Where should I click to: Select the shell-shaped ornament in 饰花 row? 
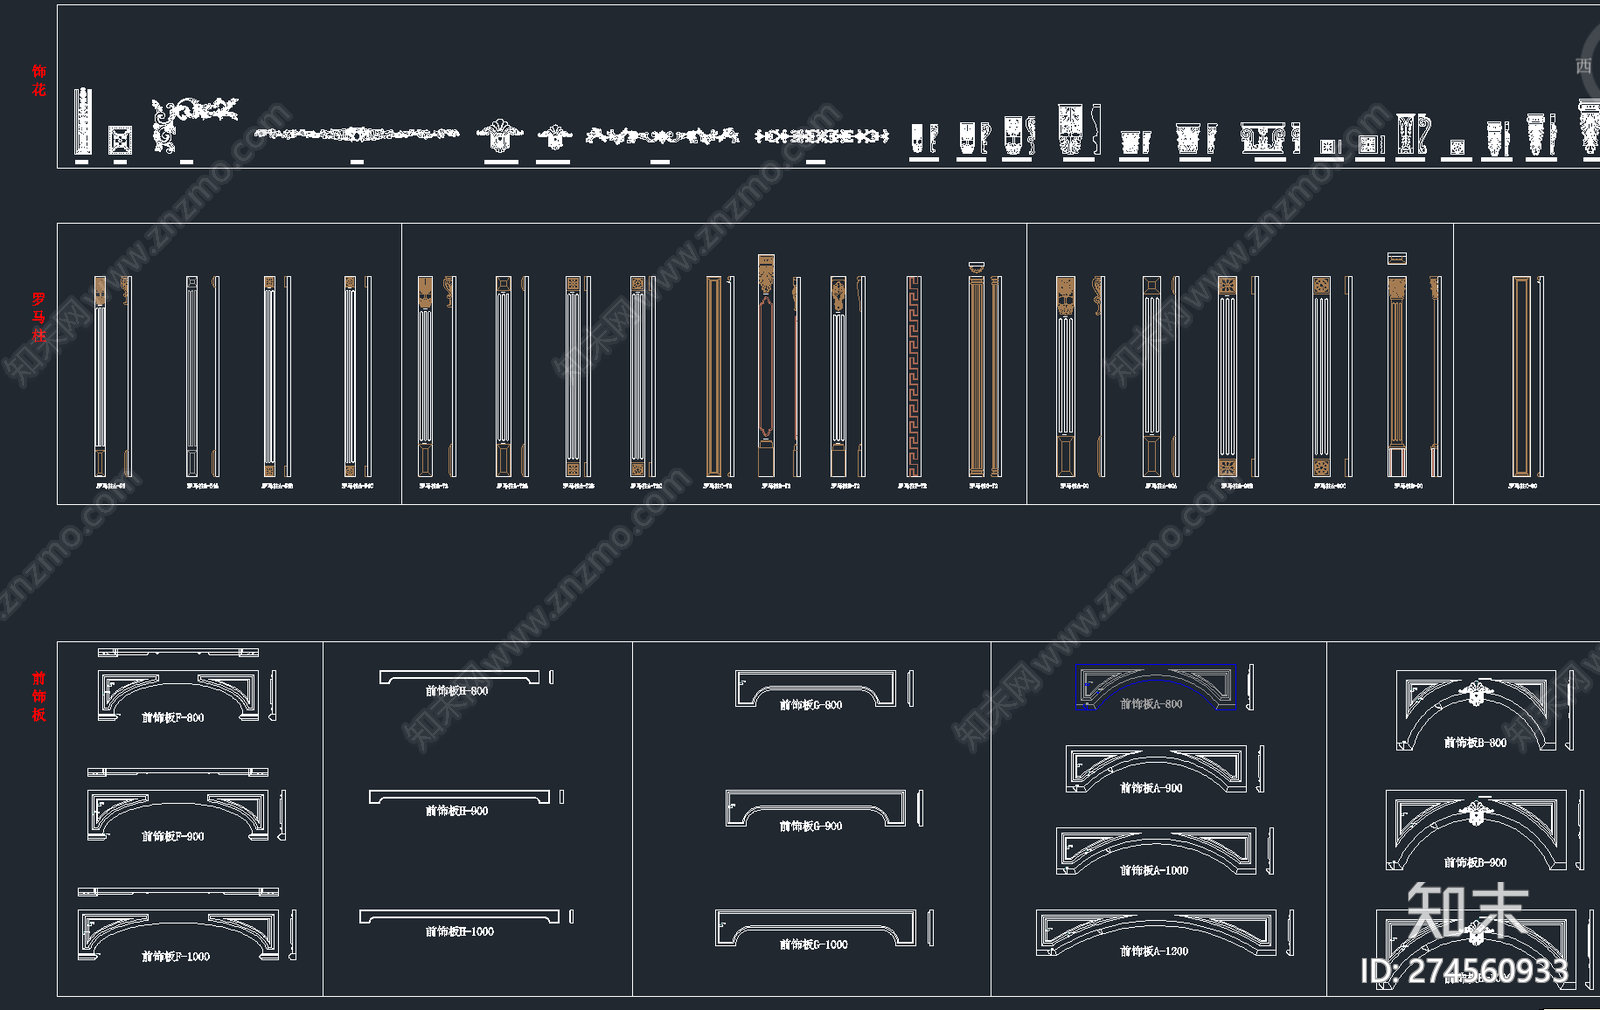(499, 137)
